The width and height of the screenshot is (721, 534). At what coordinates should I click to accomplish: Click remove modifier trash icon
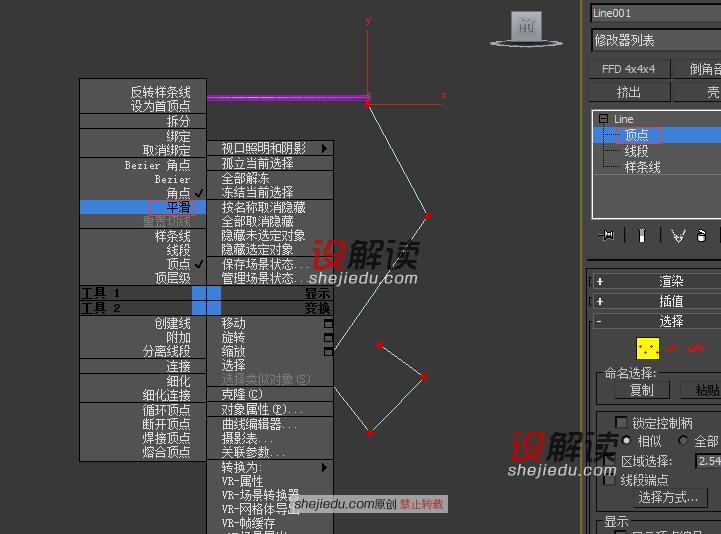701,236
